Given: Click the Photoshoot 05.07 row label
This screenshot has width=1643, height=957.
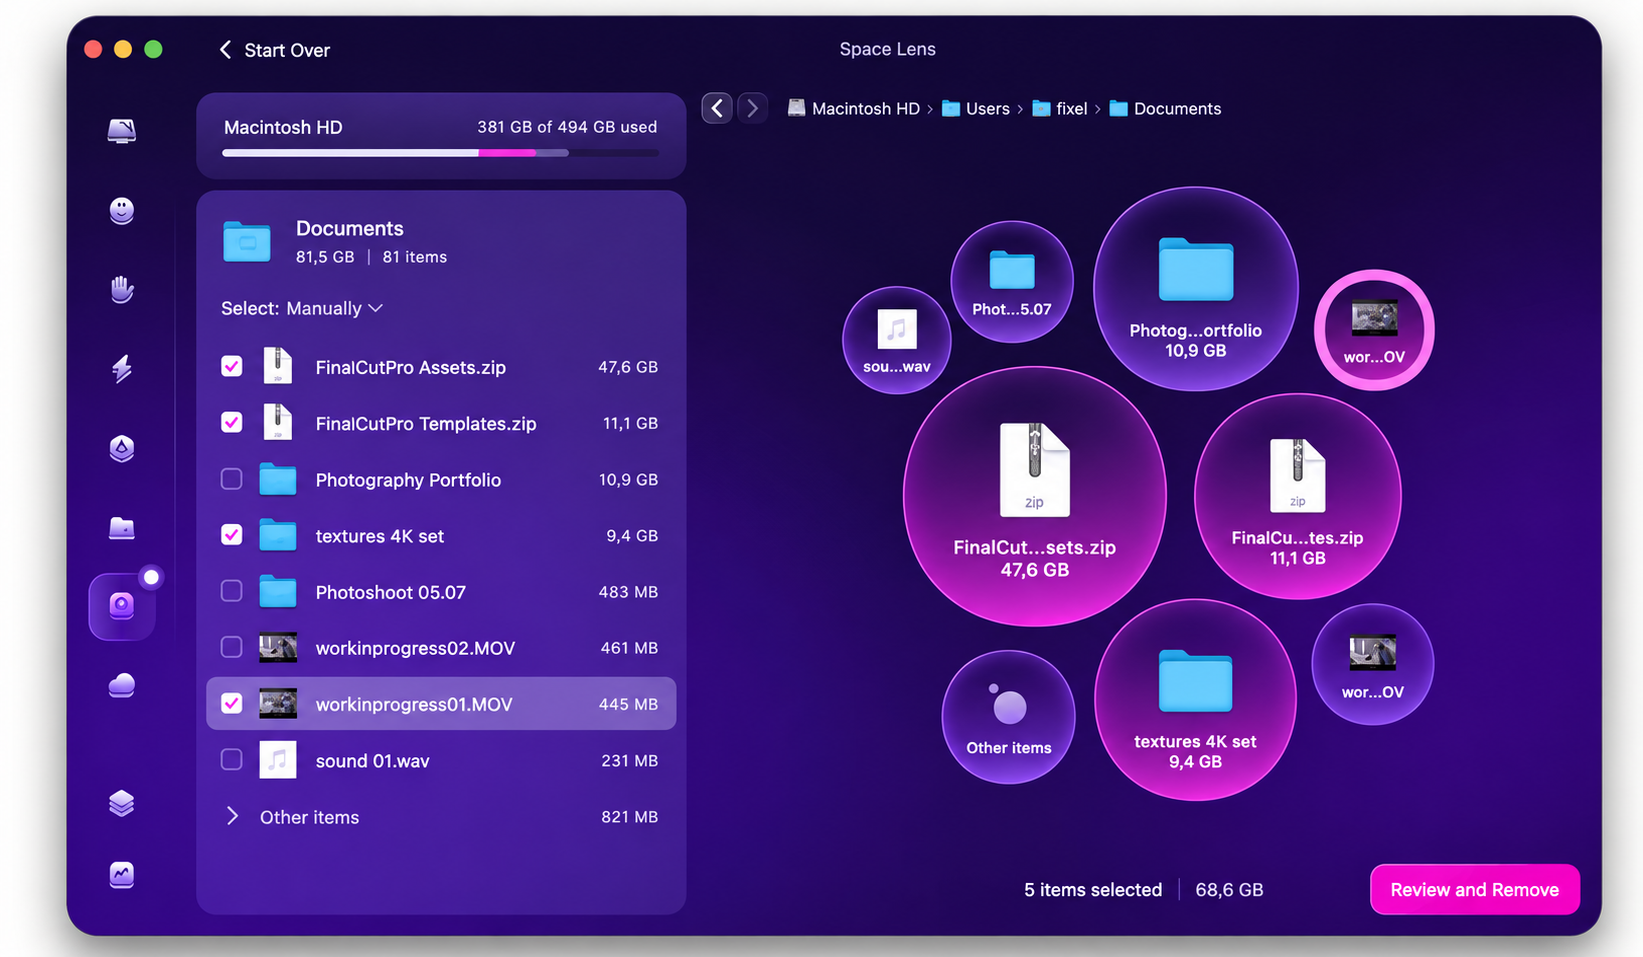Looking at the screenshot, I should pos(390,592).
